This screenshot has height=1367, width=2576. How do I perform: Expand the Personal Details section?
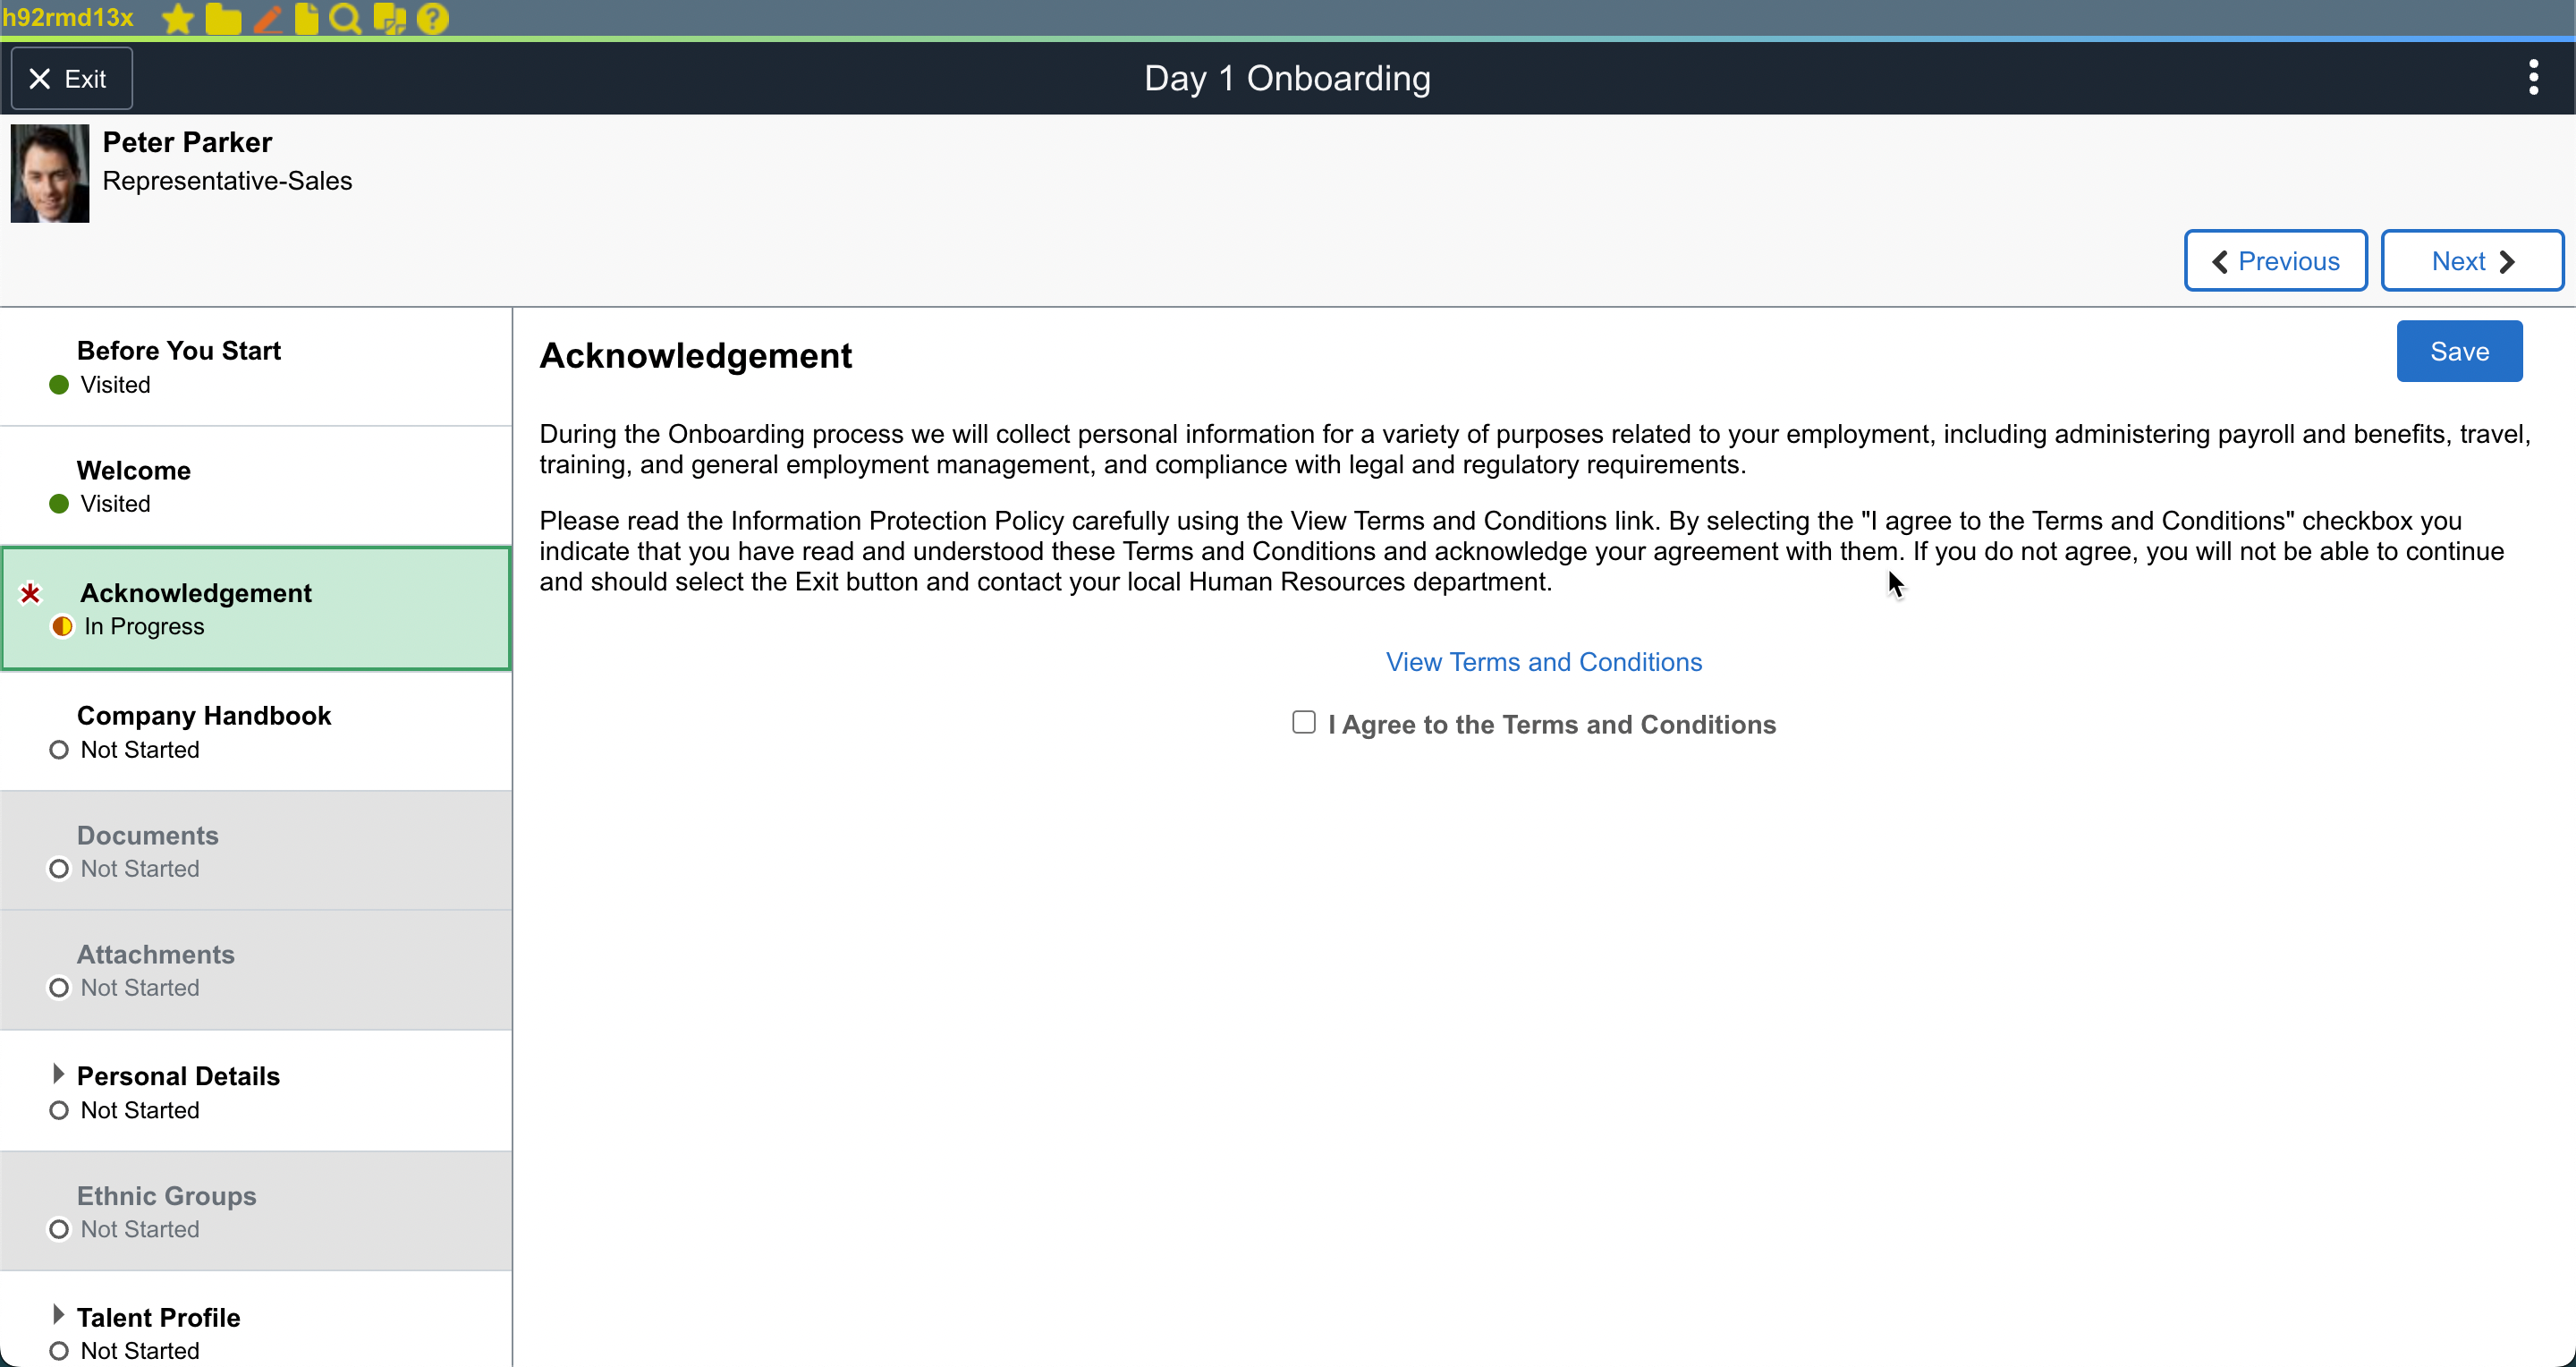[x=58, y=1072]
